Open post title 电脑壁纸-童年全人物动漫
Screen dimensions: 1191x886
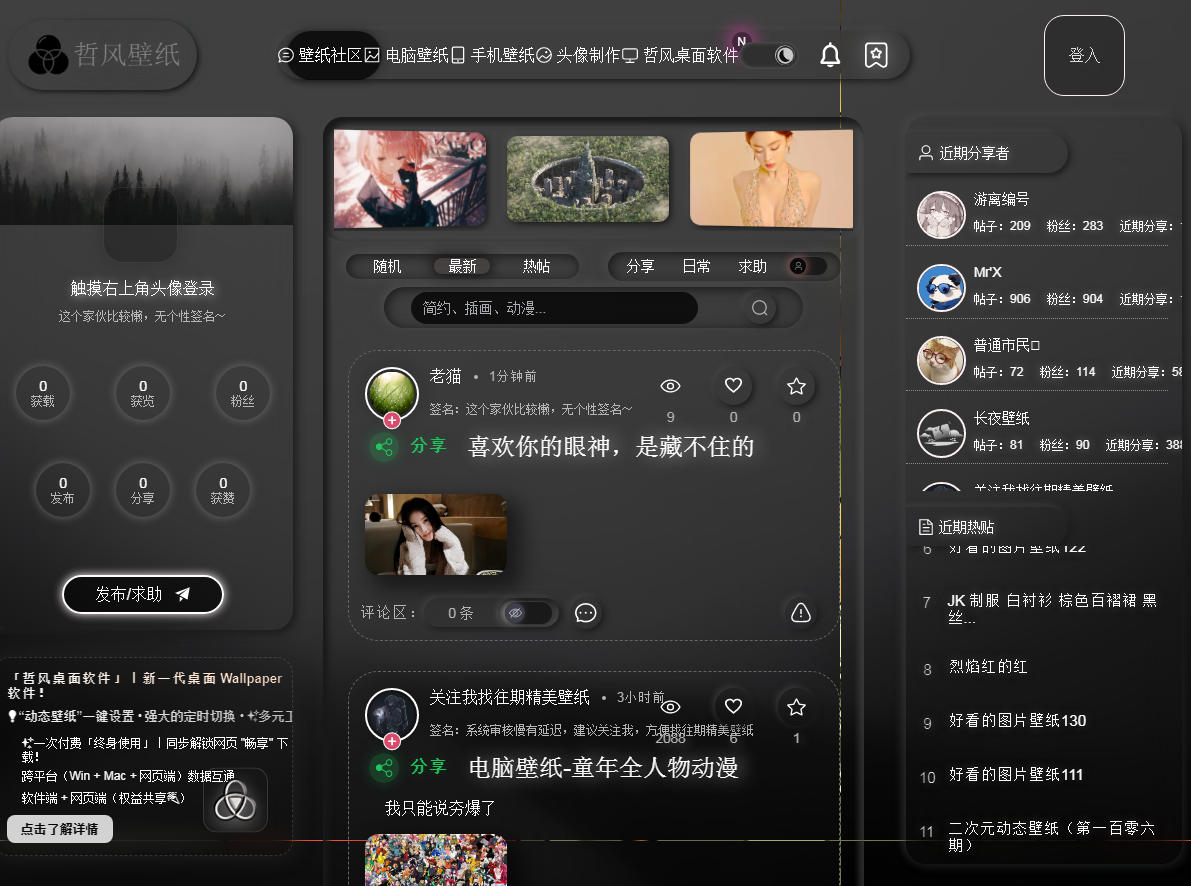coord(603,767)
